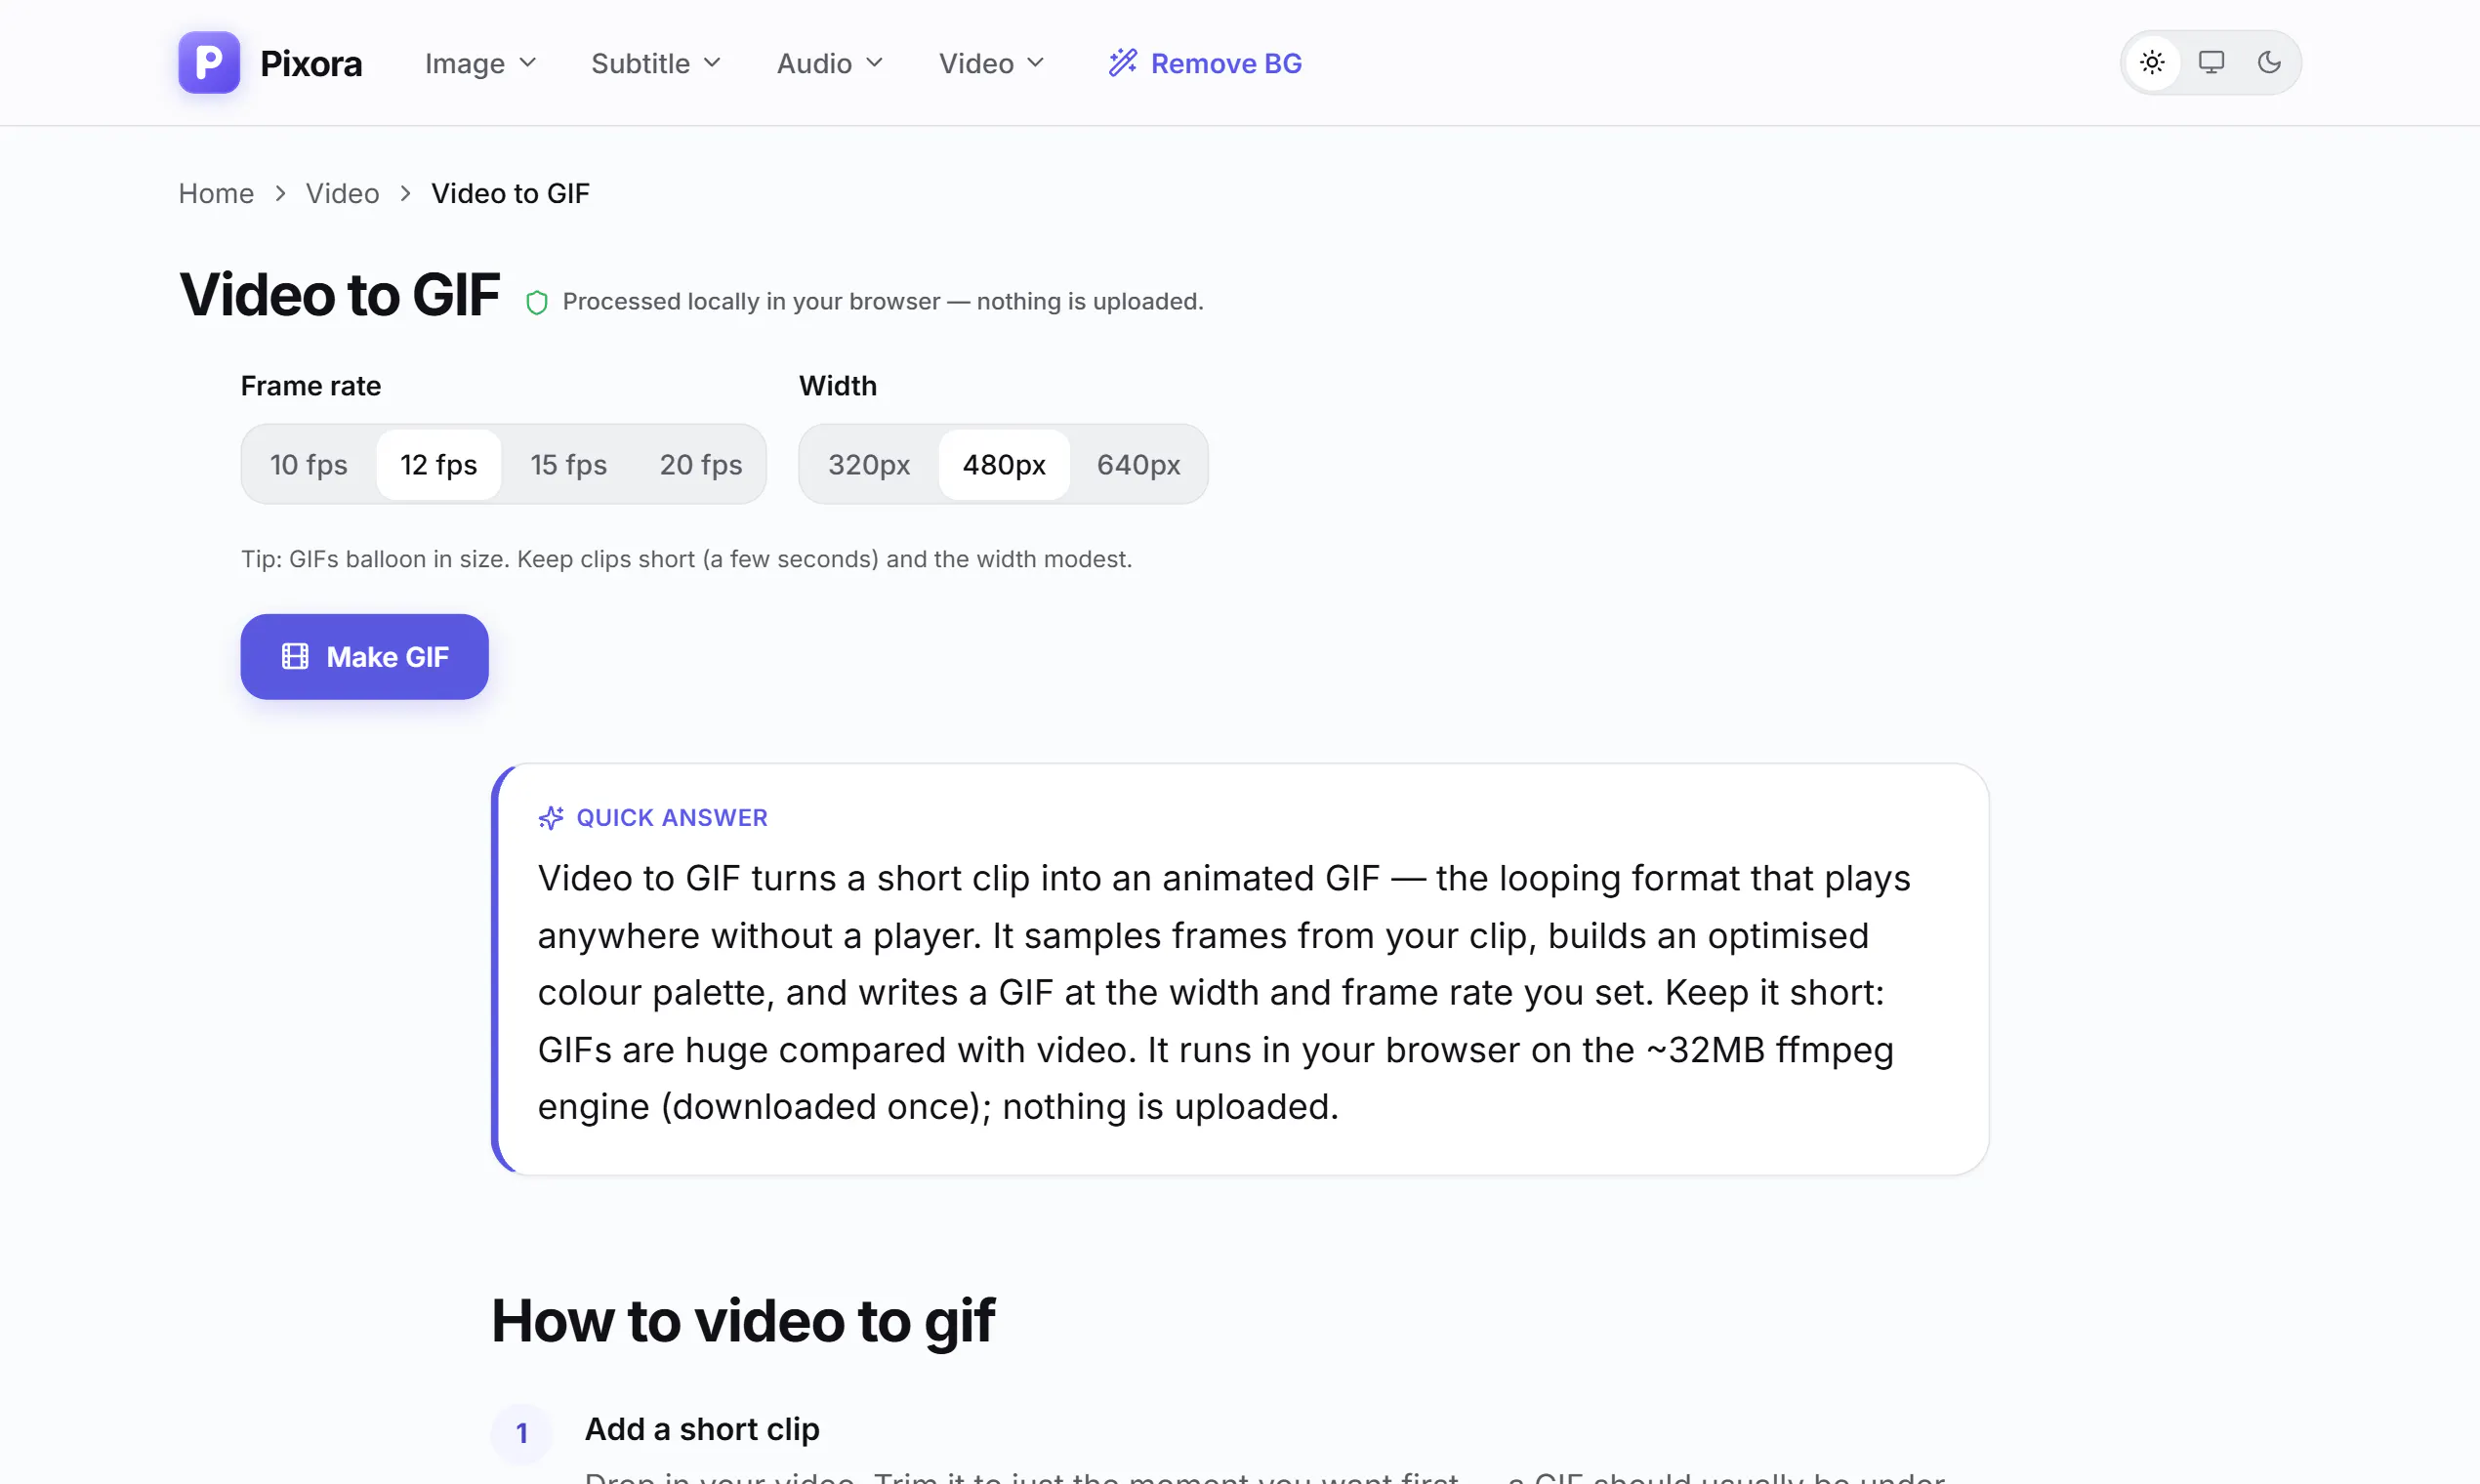Select 15 fps frame rate
Screen dimensions: 2480x1484
[x=569, y=464]
